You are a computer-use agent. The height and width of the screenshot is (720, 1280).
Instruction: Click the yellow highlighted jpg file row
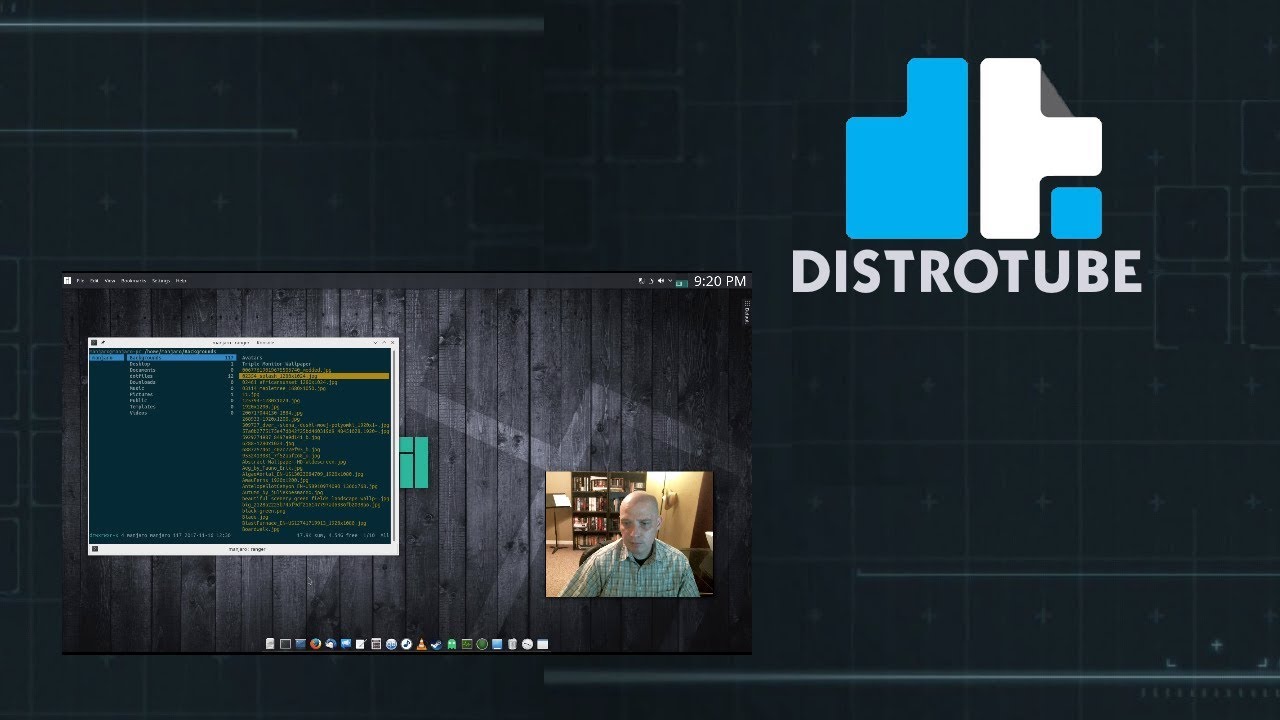click(x=314, y=375)
